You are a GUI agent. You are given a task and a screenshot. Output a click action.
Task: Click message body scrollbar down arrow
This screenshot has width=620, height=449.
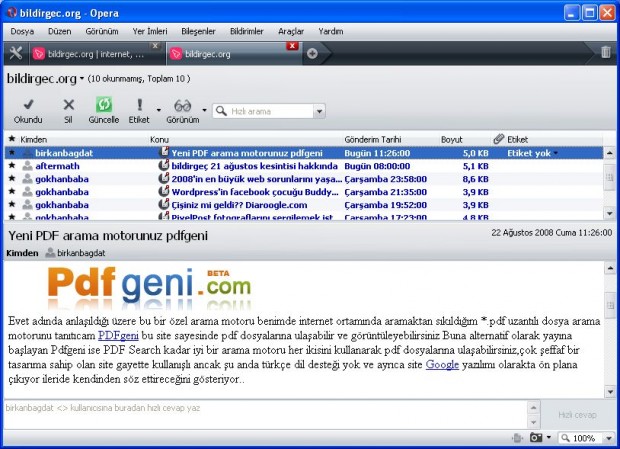(x=610, y=392)
